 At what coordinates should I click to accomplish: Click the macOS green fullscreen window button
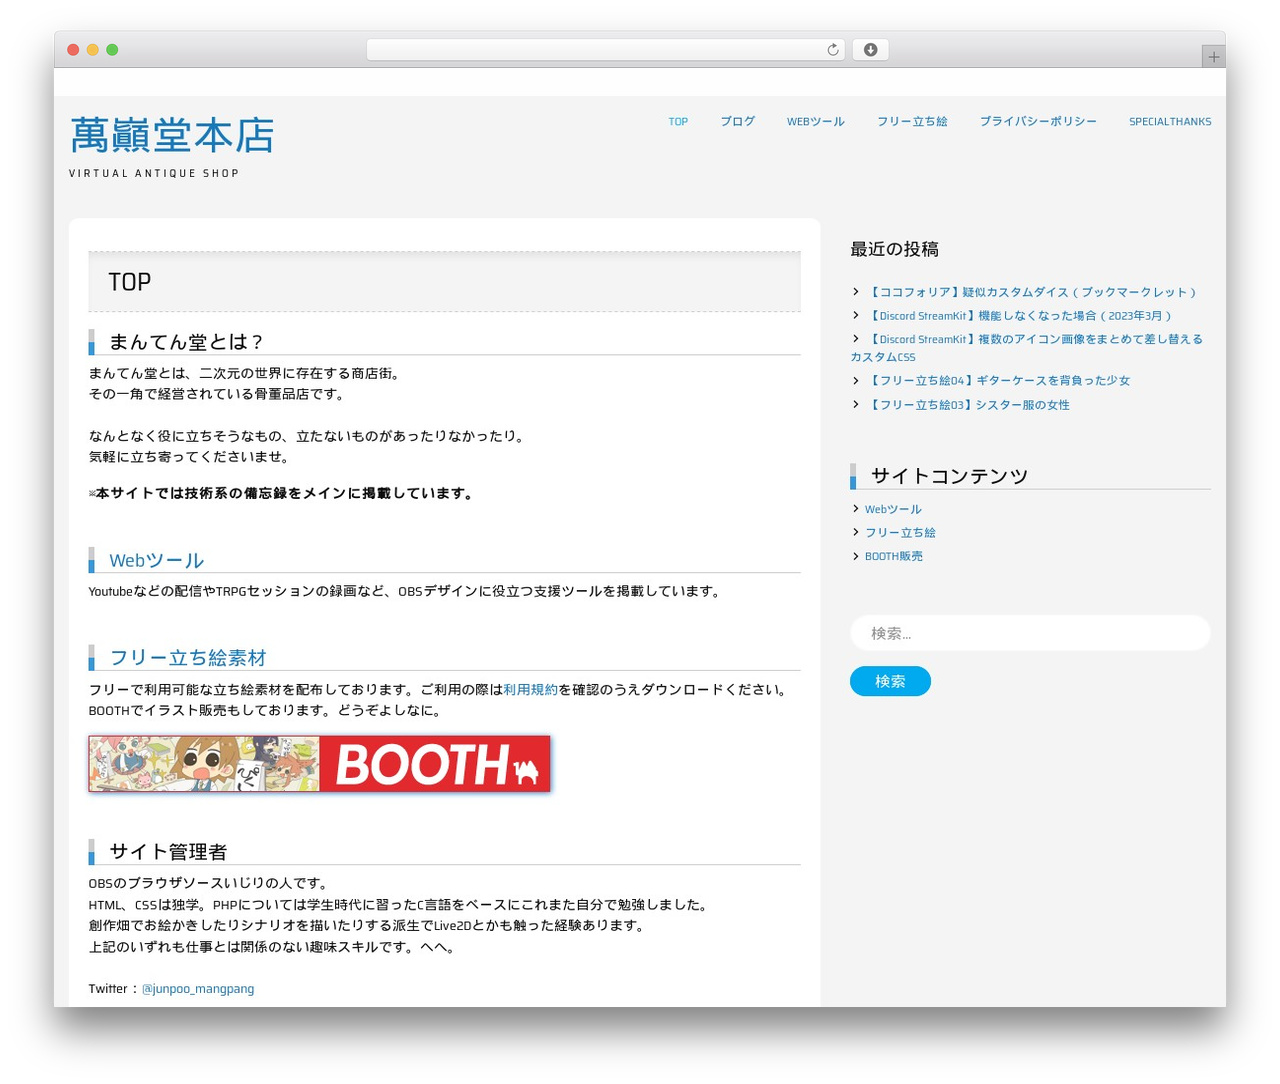112,50
